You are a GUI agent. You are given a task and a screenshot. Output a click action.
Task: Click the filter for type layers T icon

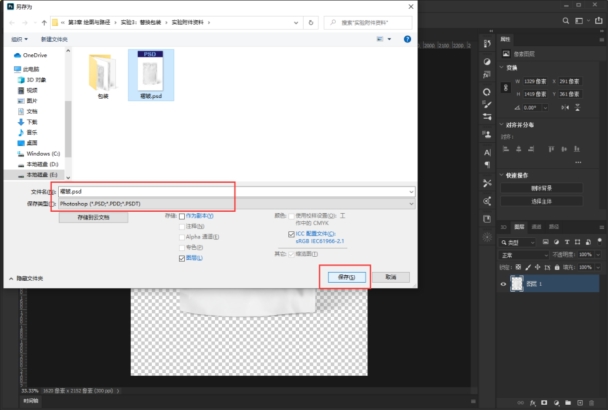point(567,242)
